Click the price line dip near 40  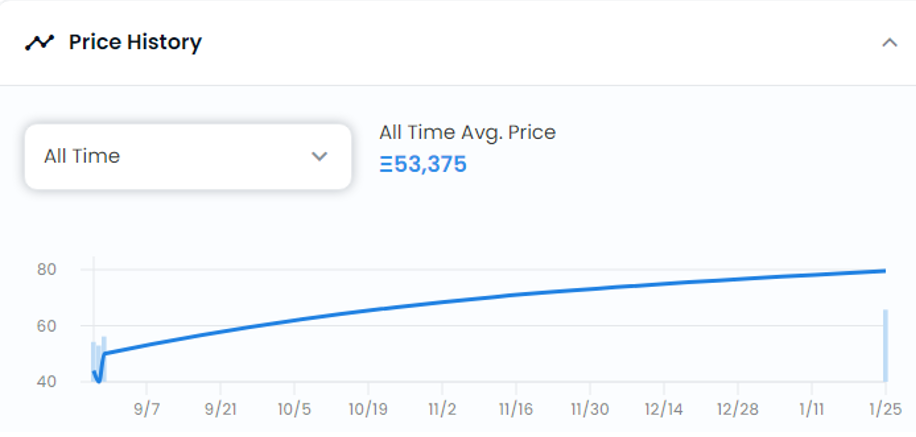point(99,379)
